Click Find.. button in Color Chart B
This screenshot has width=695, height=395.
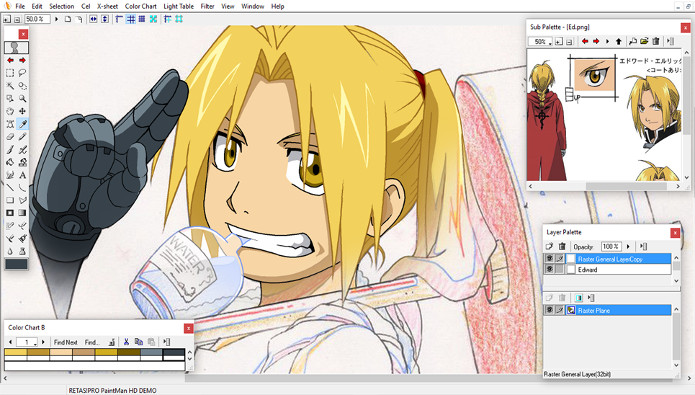92,342
